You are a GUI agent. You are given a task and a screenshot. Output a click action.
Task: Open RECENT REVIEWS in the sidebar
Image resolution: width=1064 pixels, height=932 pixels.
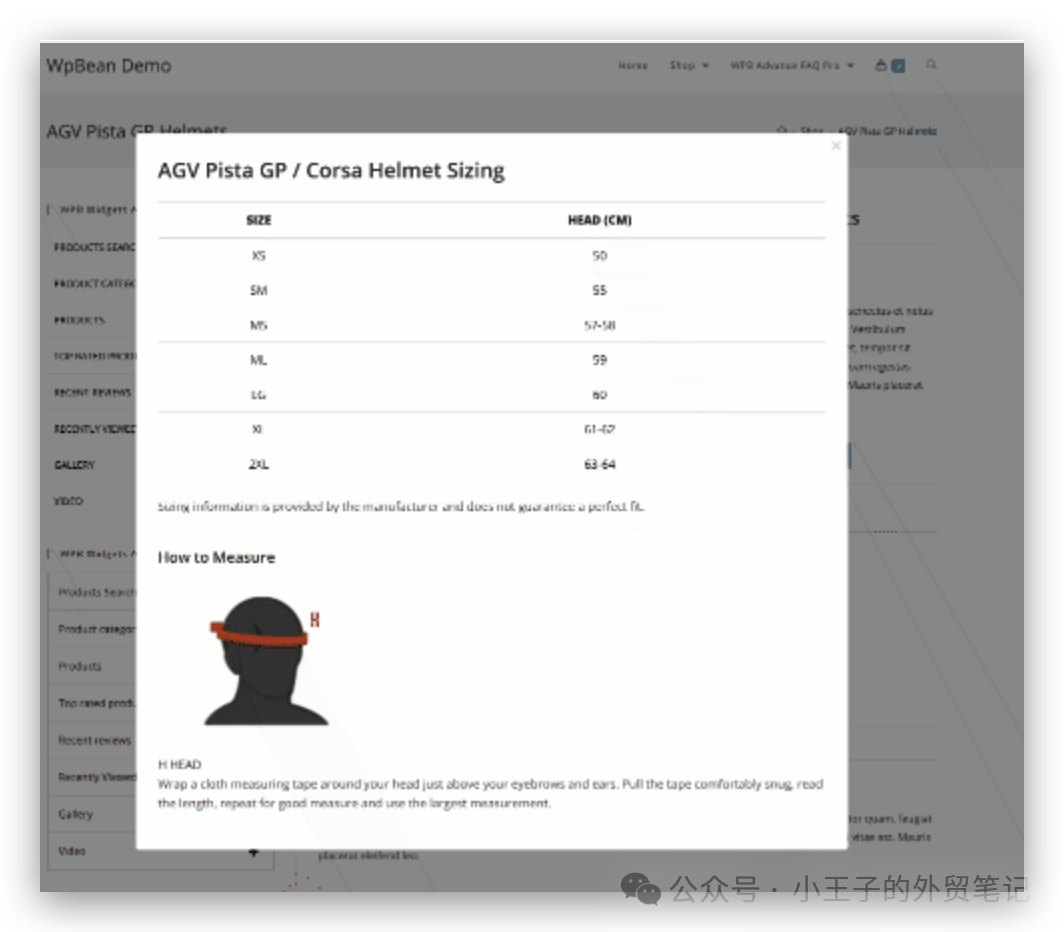pos(93,392)
